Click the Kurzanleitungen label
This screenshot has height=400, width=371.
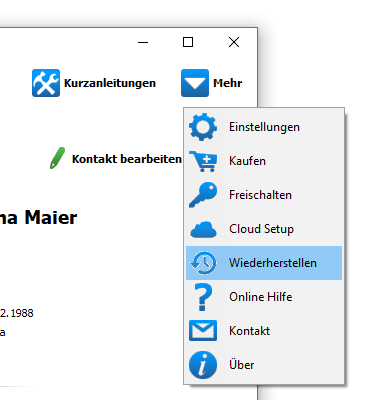pos(110,83)
